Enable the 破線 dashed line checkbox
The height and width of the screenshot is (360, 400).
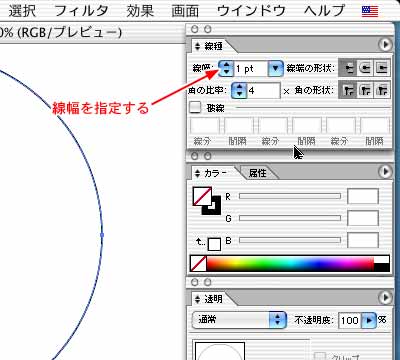point(195,108)
